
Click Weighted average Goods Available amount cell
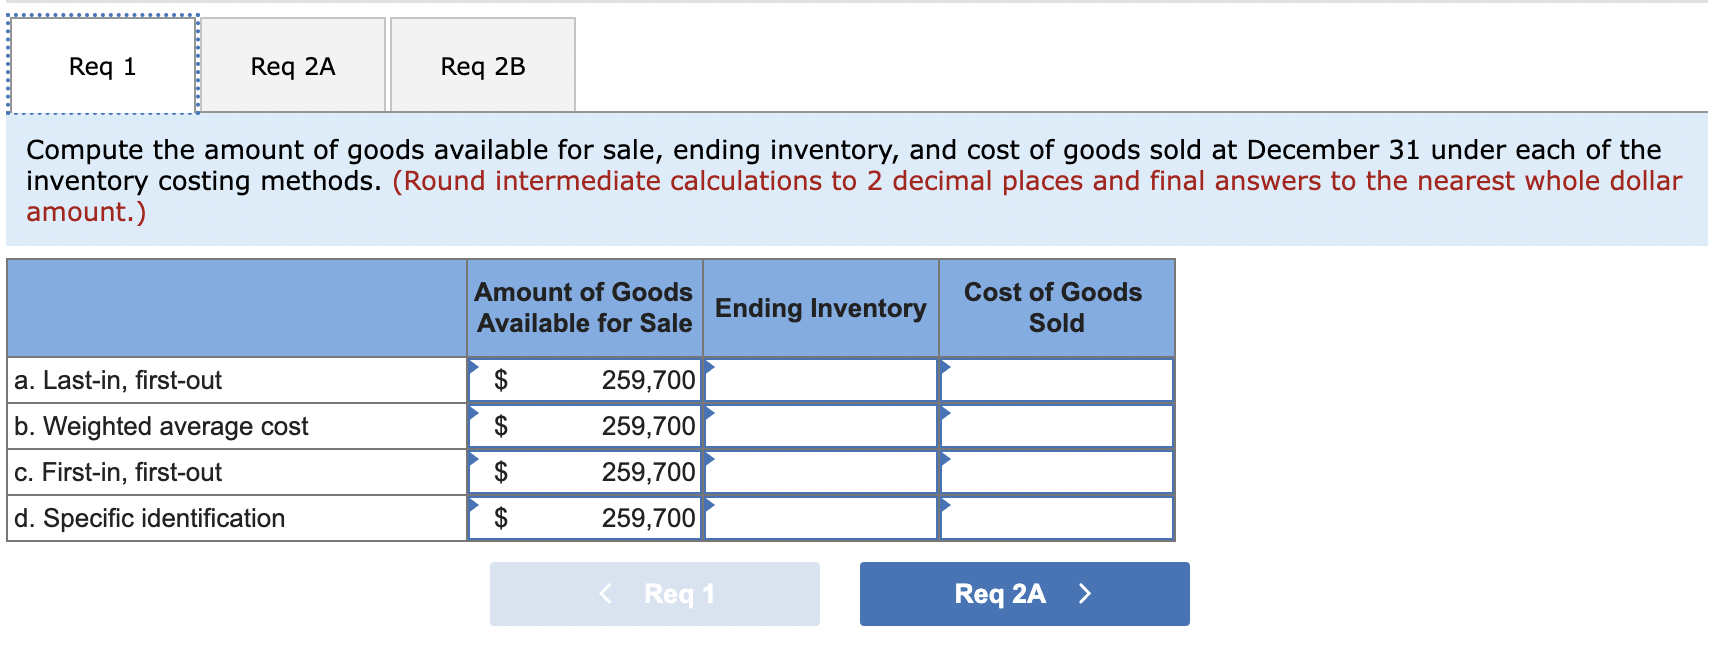585,426
